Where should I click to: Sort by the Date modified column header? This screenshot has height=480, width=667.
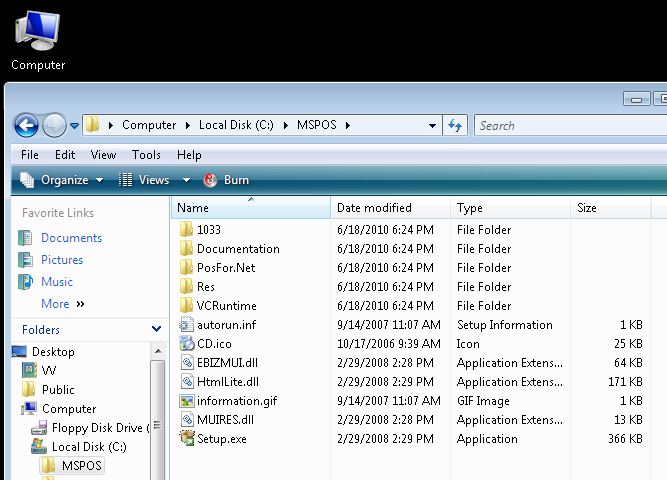pos(390,208)
